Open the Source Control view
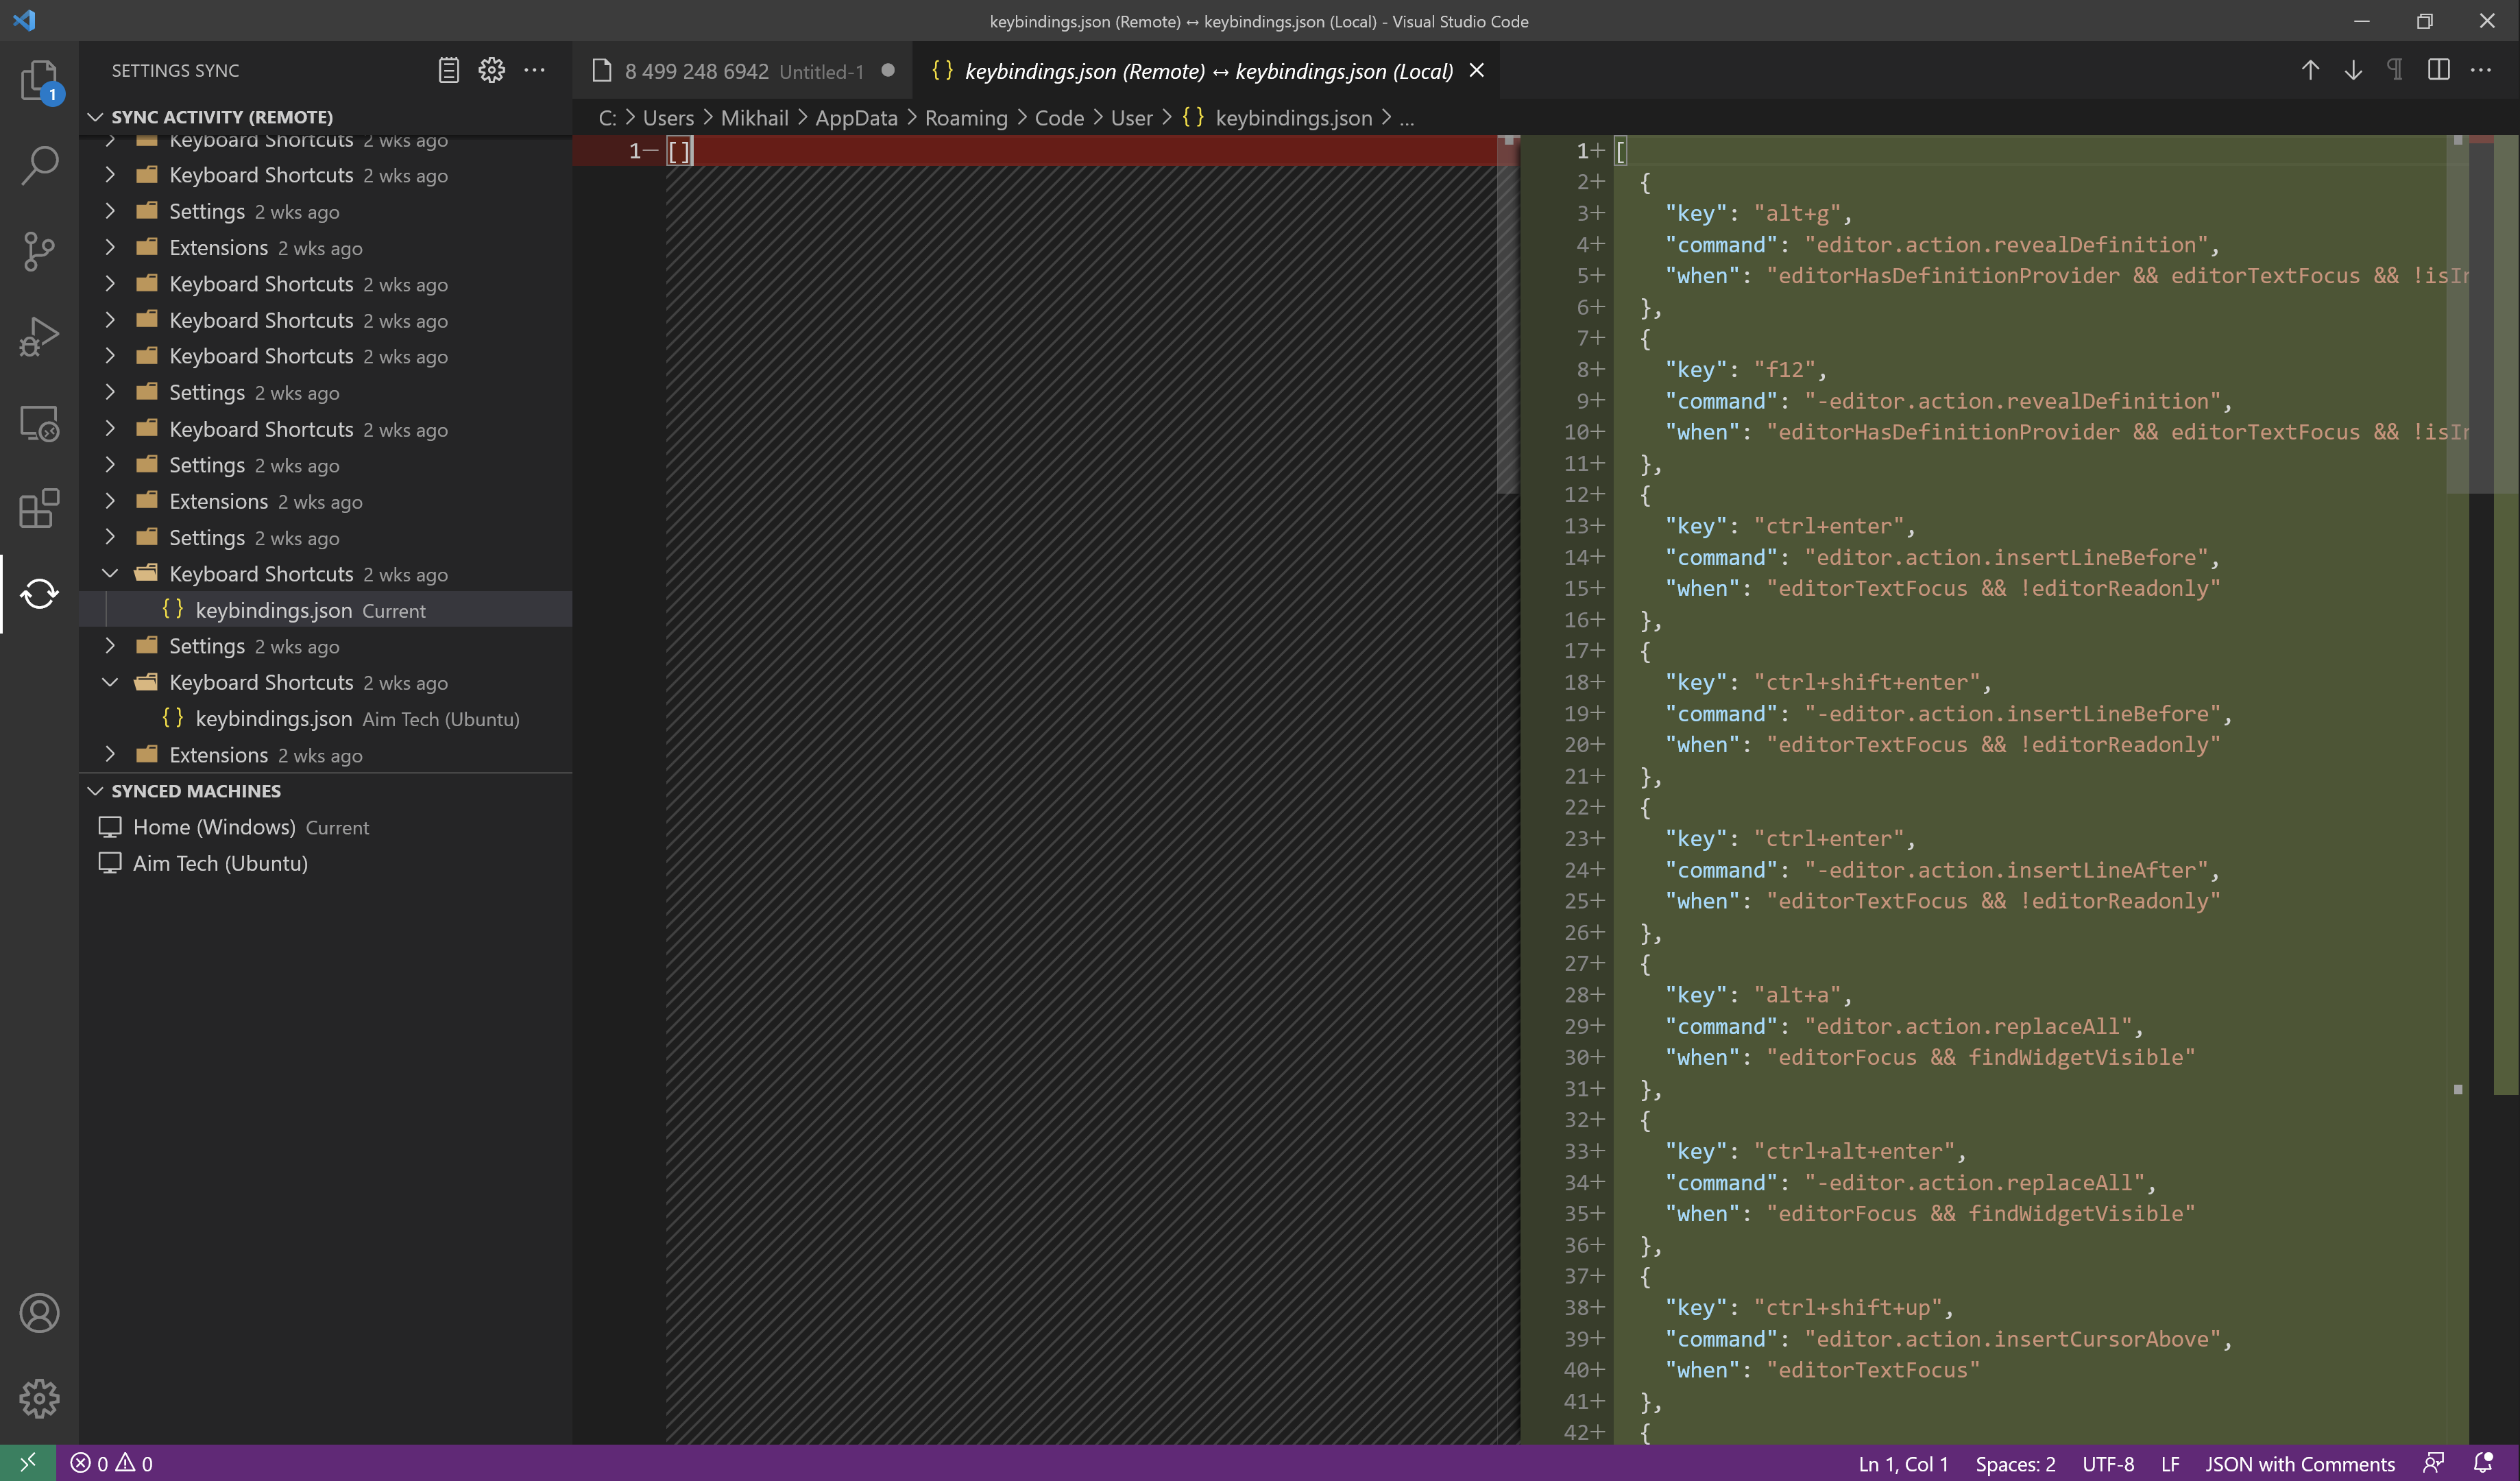This screenshot has height=1481, width=2520. click(x=39, y=251)
